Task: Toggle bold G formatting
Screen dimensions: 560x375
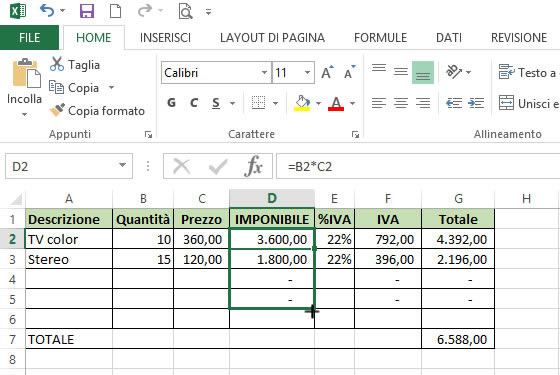Action: [x=171, y=103]
